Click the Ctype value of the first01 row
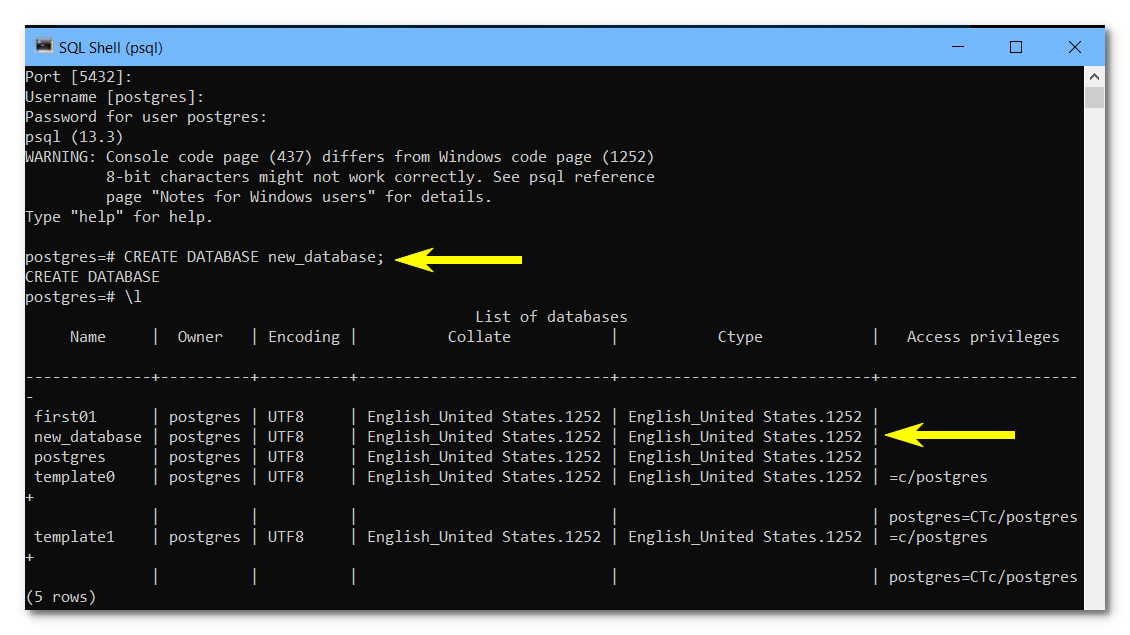 coord(745,417)
